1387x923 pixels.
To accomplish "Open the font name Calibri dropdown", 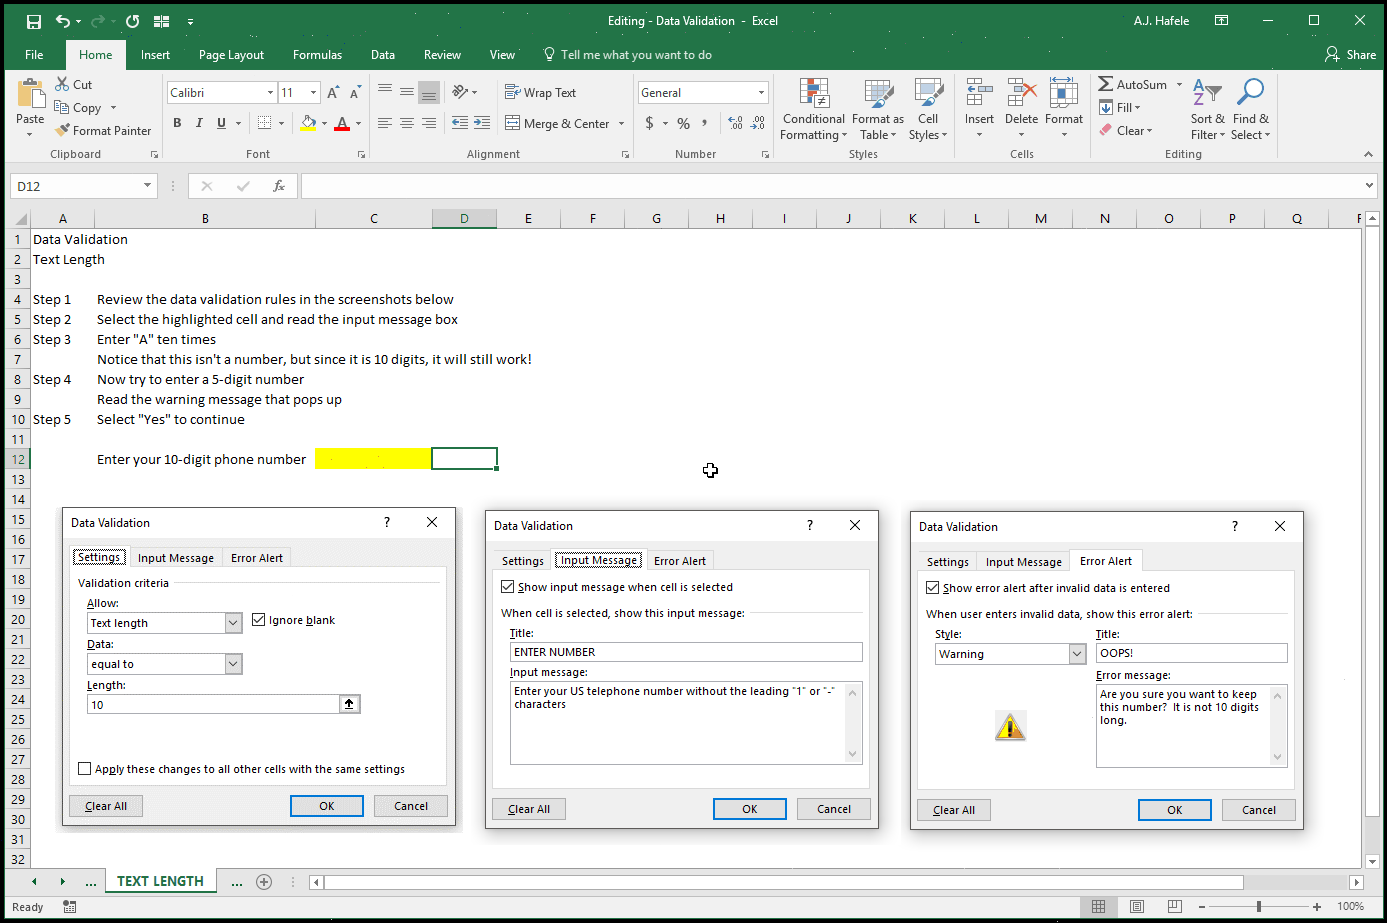I will click(x=270, y=93).
